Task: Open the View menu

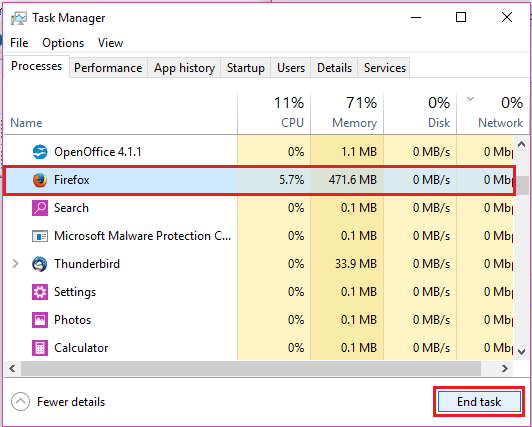Action: (110, 43)
